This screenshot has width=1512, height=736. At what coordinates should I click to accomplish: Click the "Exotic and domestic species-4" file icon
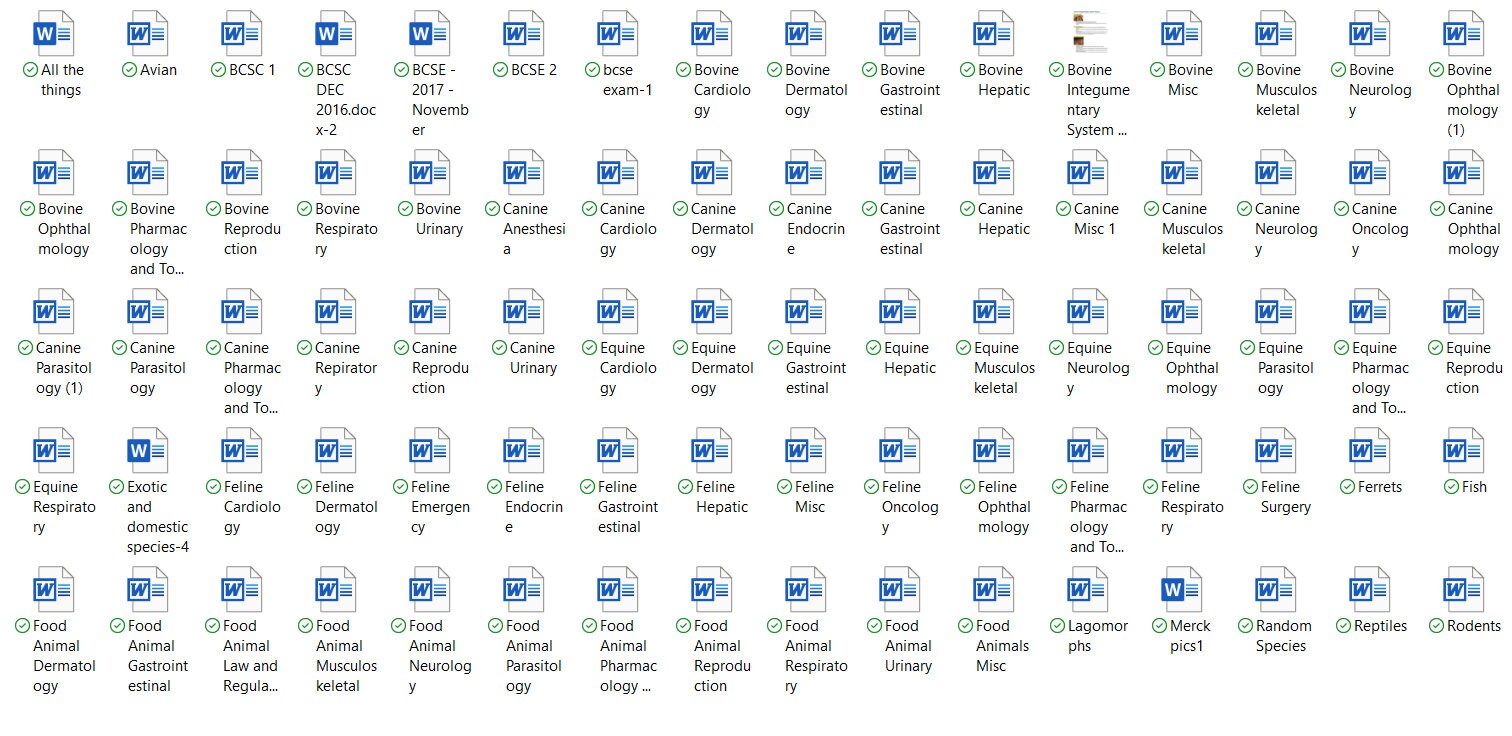click(148, 450)
